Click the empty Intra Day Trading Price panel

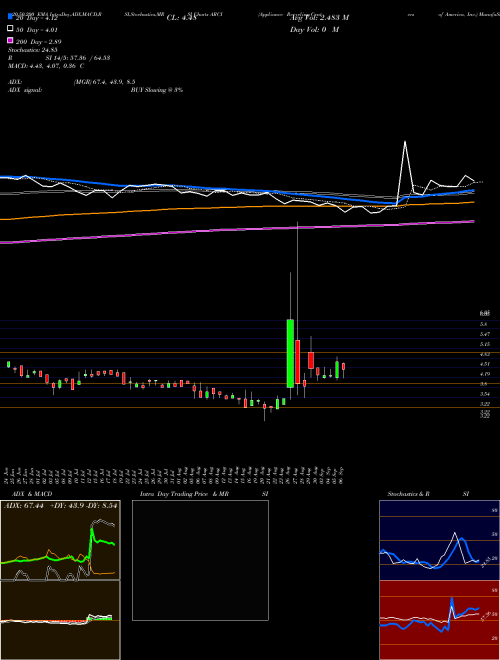[200, 560]
